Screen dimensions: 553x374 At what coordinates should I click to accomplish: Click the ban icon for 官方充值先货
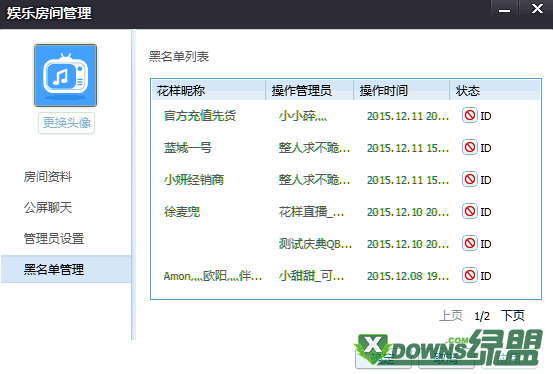[470, 115]
